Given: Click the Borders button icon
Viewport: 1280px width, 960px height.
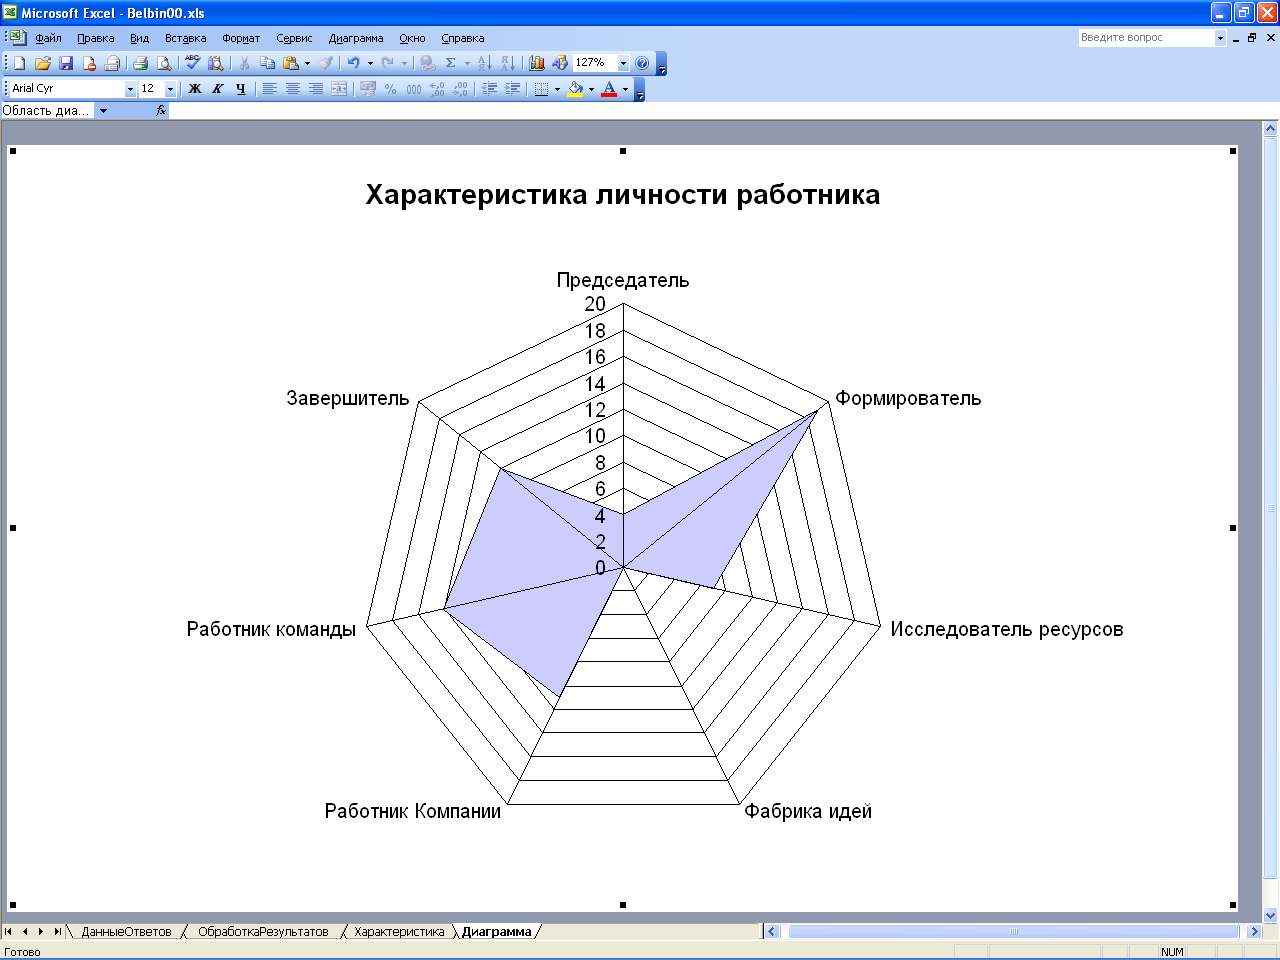Looking at the screenshot, I should tap(541, 89).
